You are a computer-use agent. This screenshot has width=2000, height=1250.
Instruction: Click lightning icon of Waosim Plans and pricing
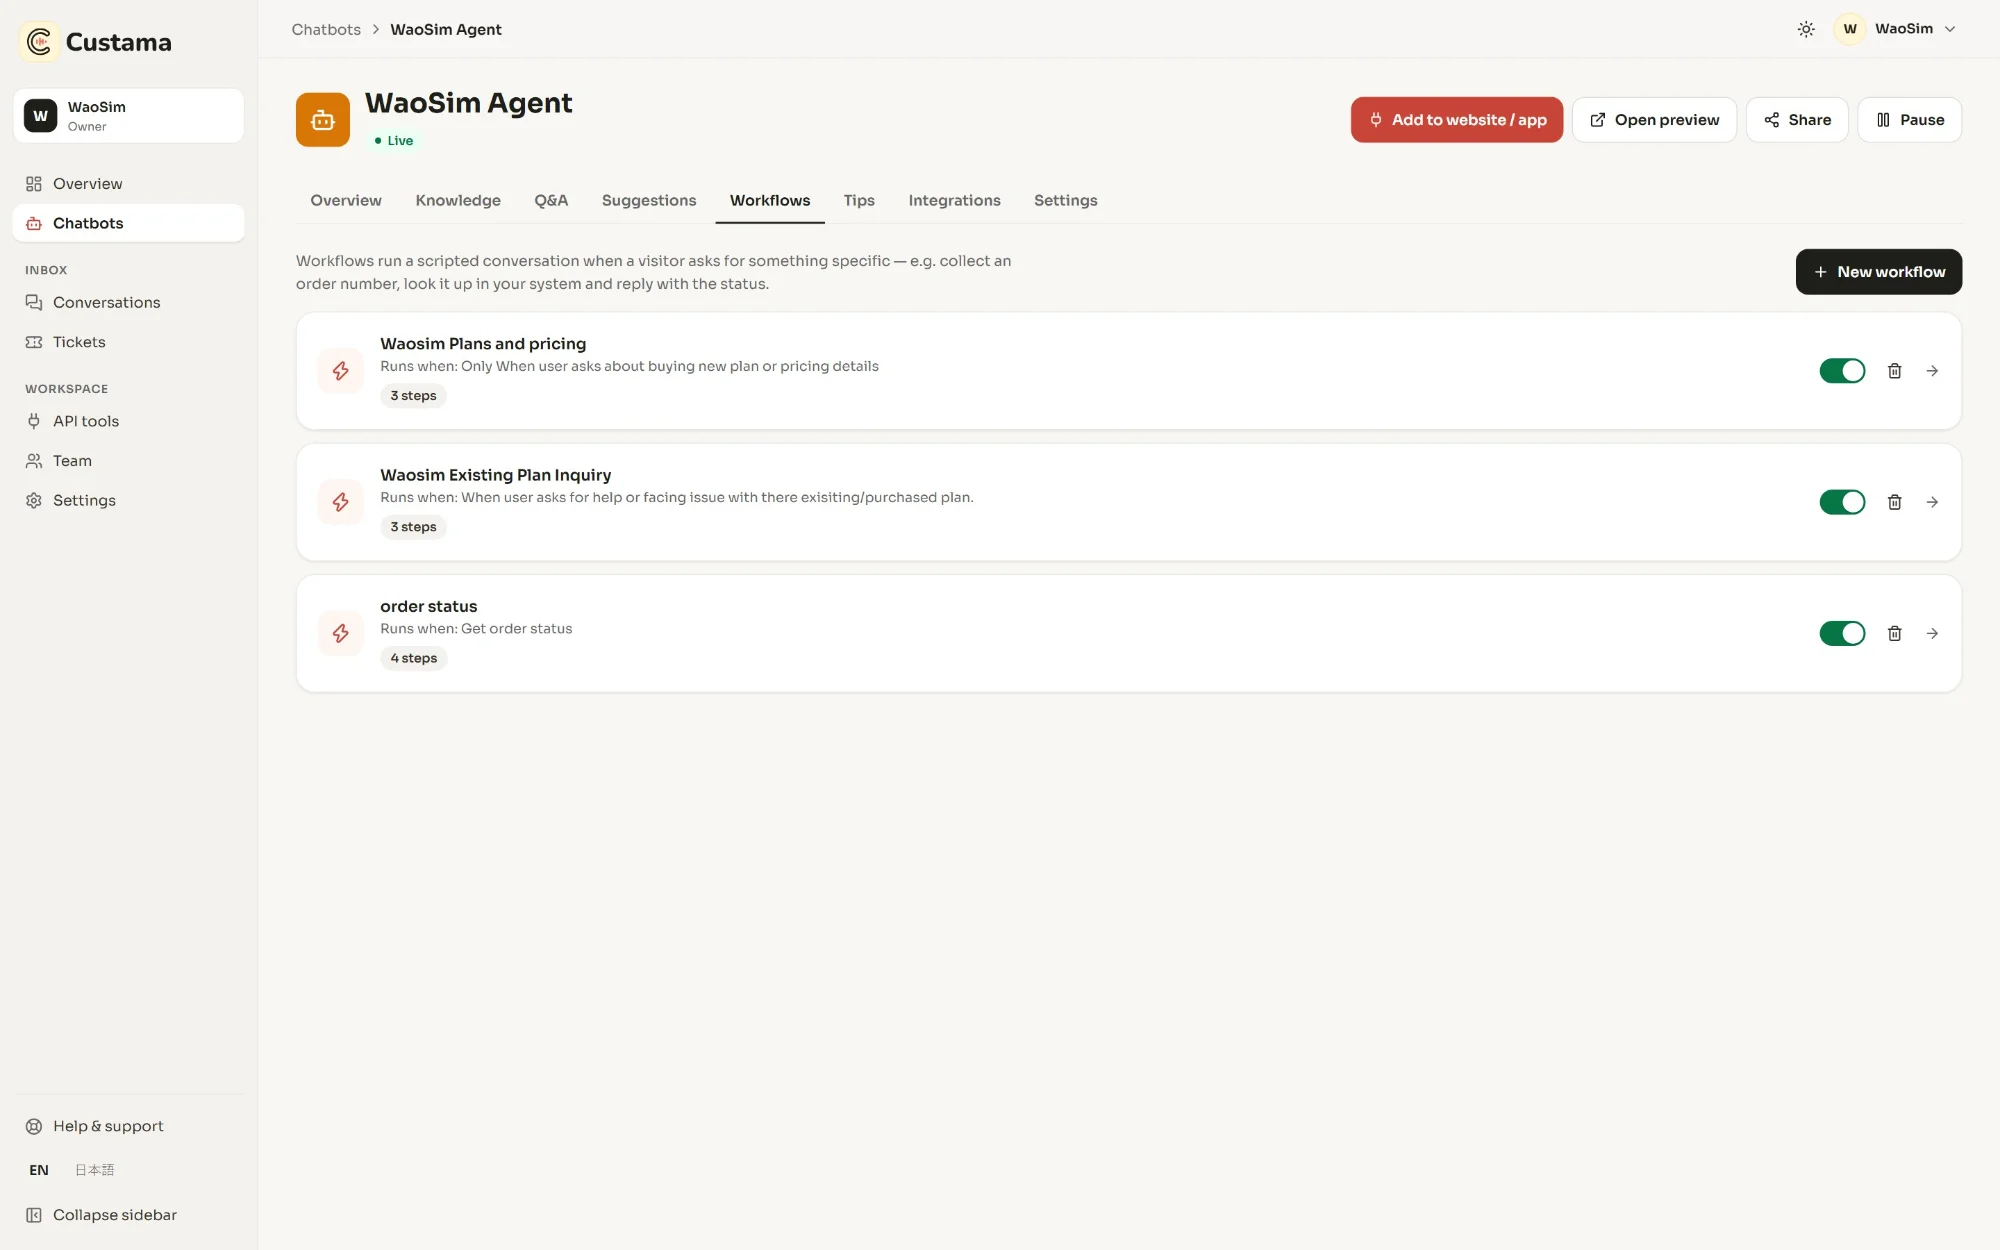click(341, 371)
